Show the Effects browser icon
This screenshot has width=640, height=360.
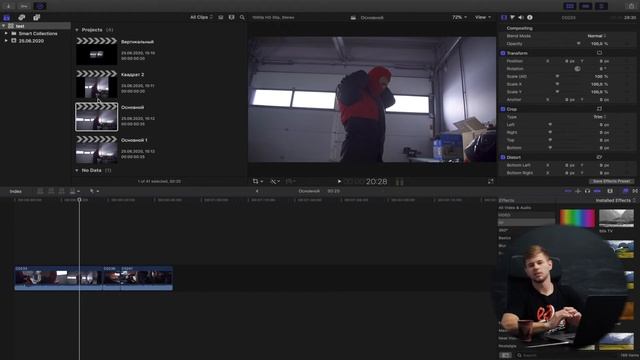click(625, 191)
